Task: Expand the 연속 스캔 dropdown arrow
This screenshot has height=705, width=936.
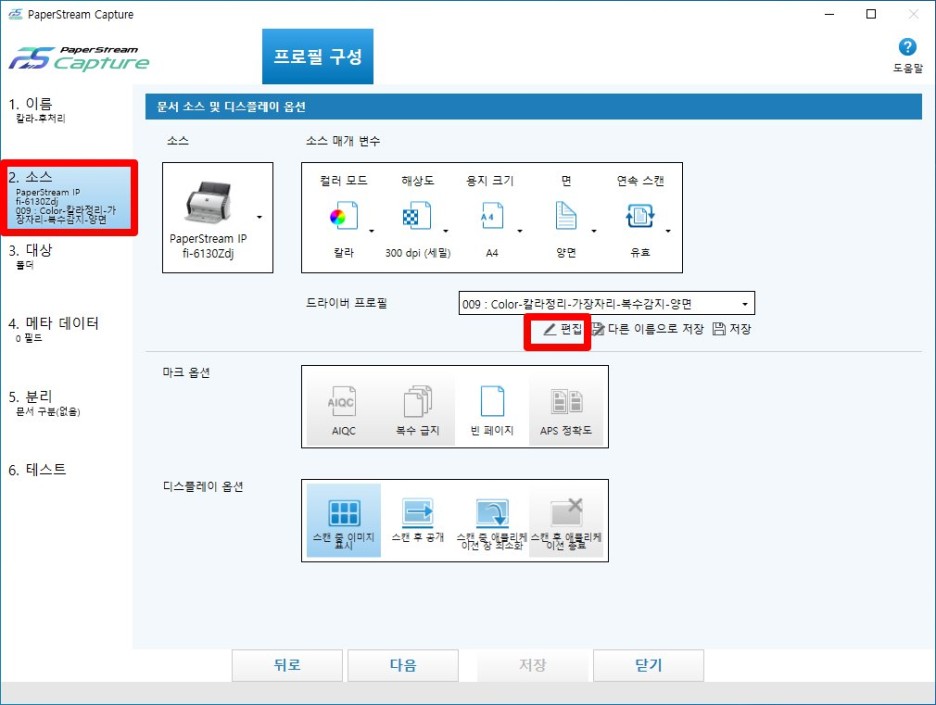Action: (668, 231)
